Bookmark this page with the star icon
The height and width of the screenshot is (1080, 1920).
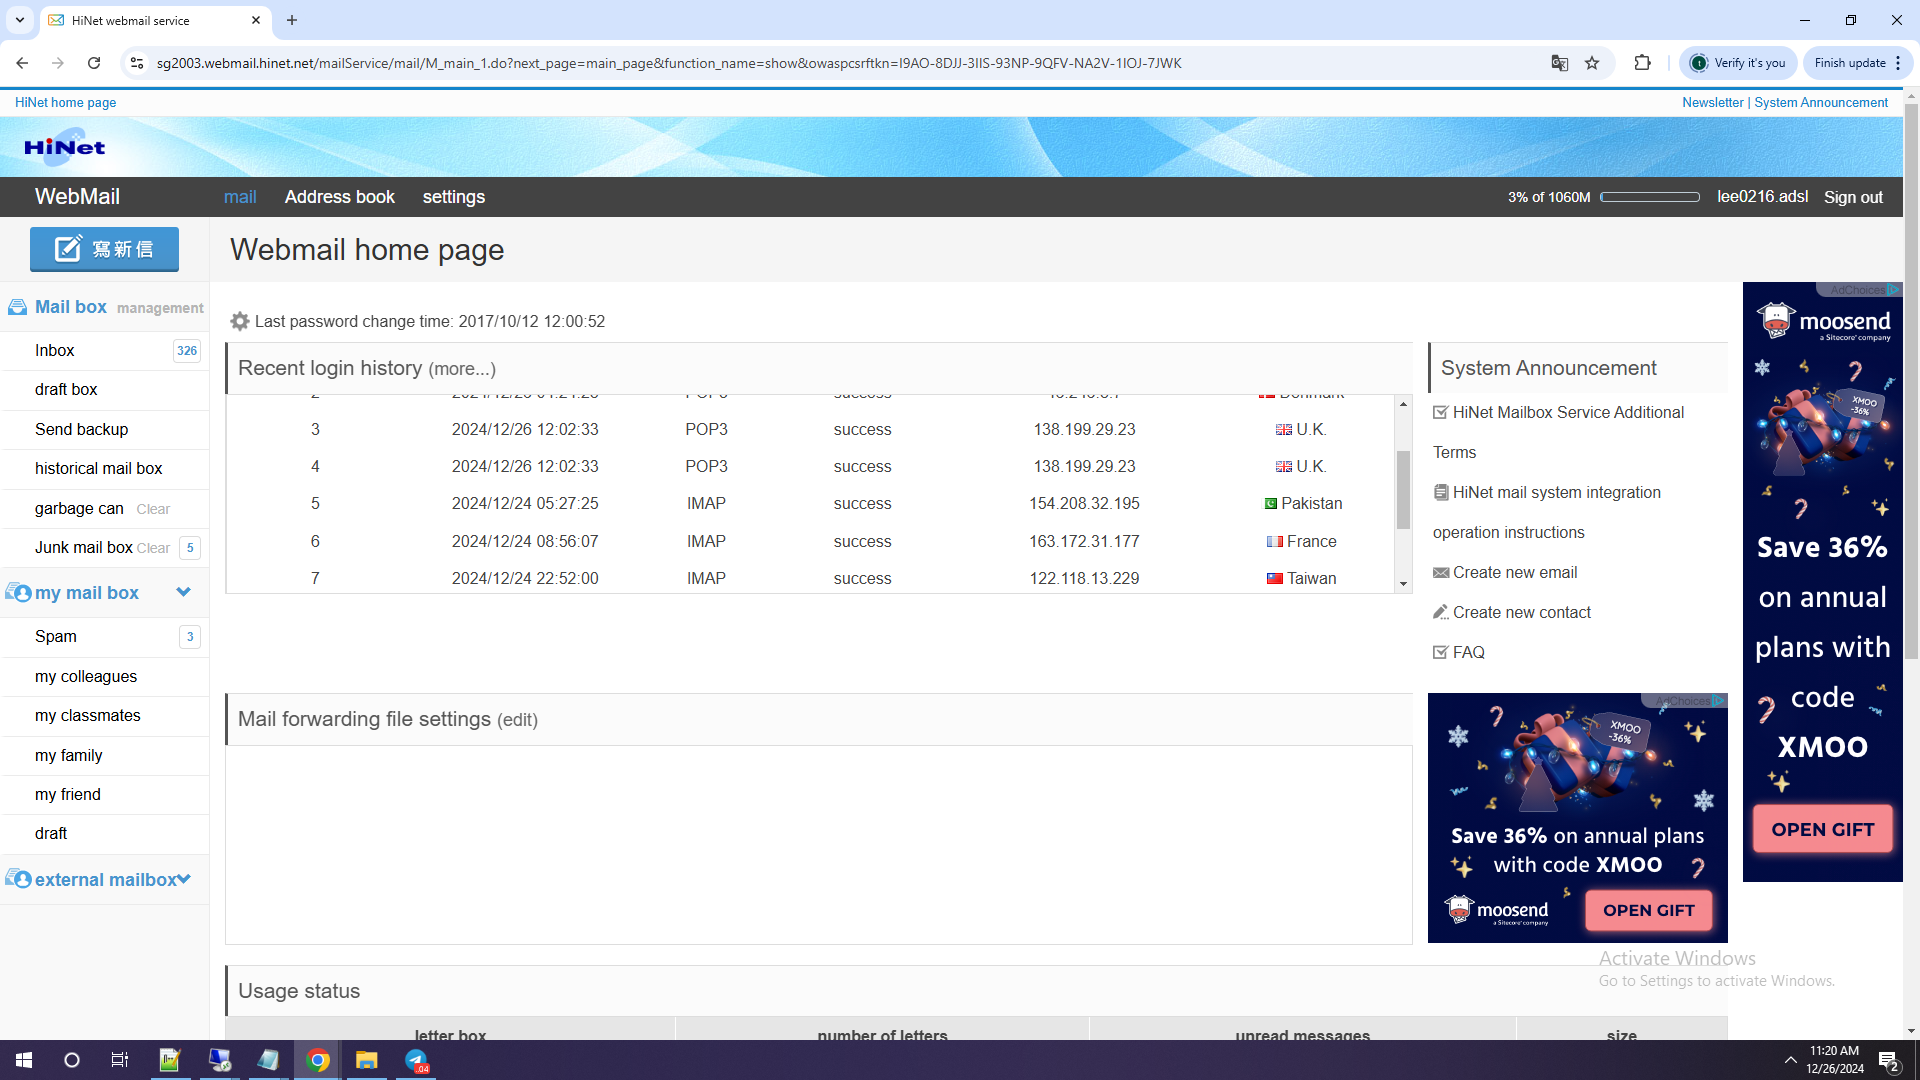[x=1592, y=63]
